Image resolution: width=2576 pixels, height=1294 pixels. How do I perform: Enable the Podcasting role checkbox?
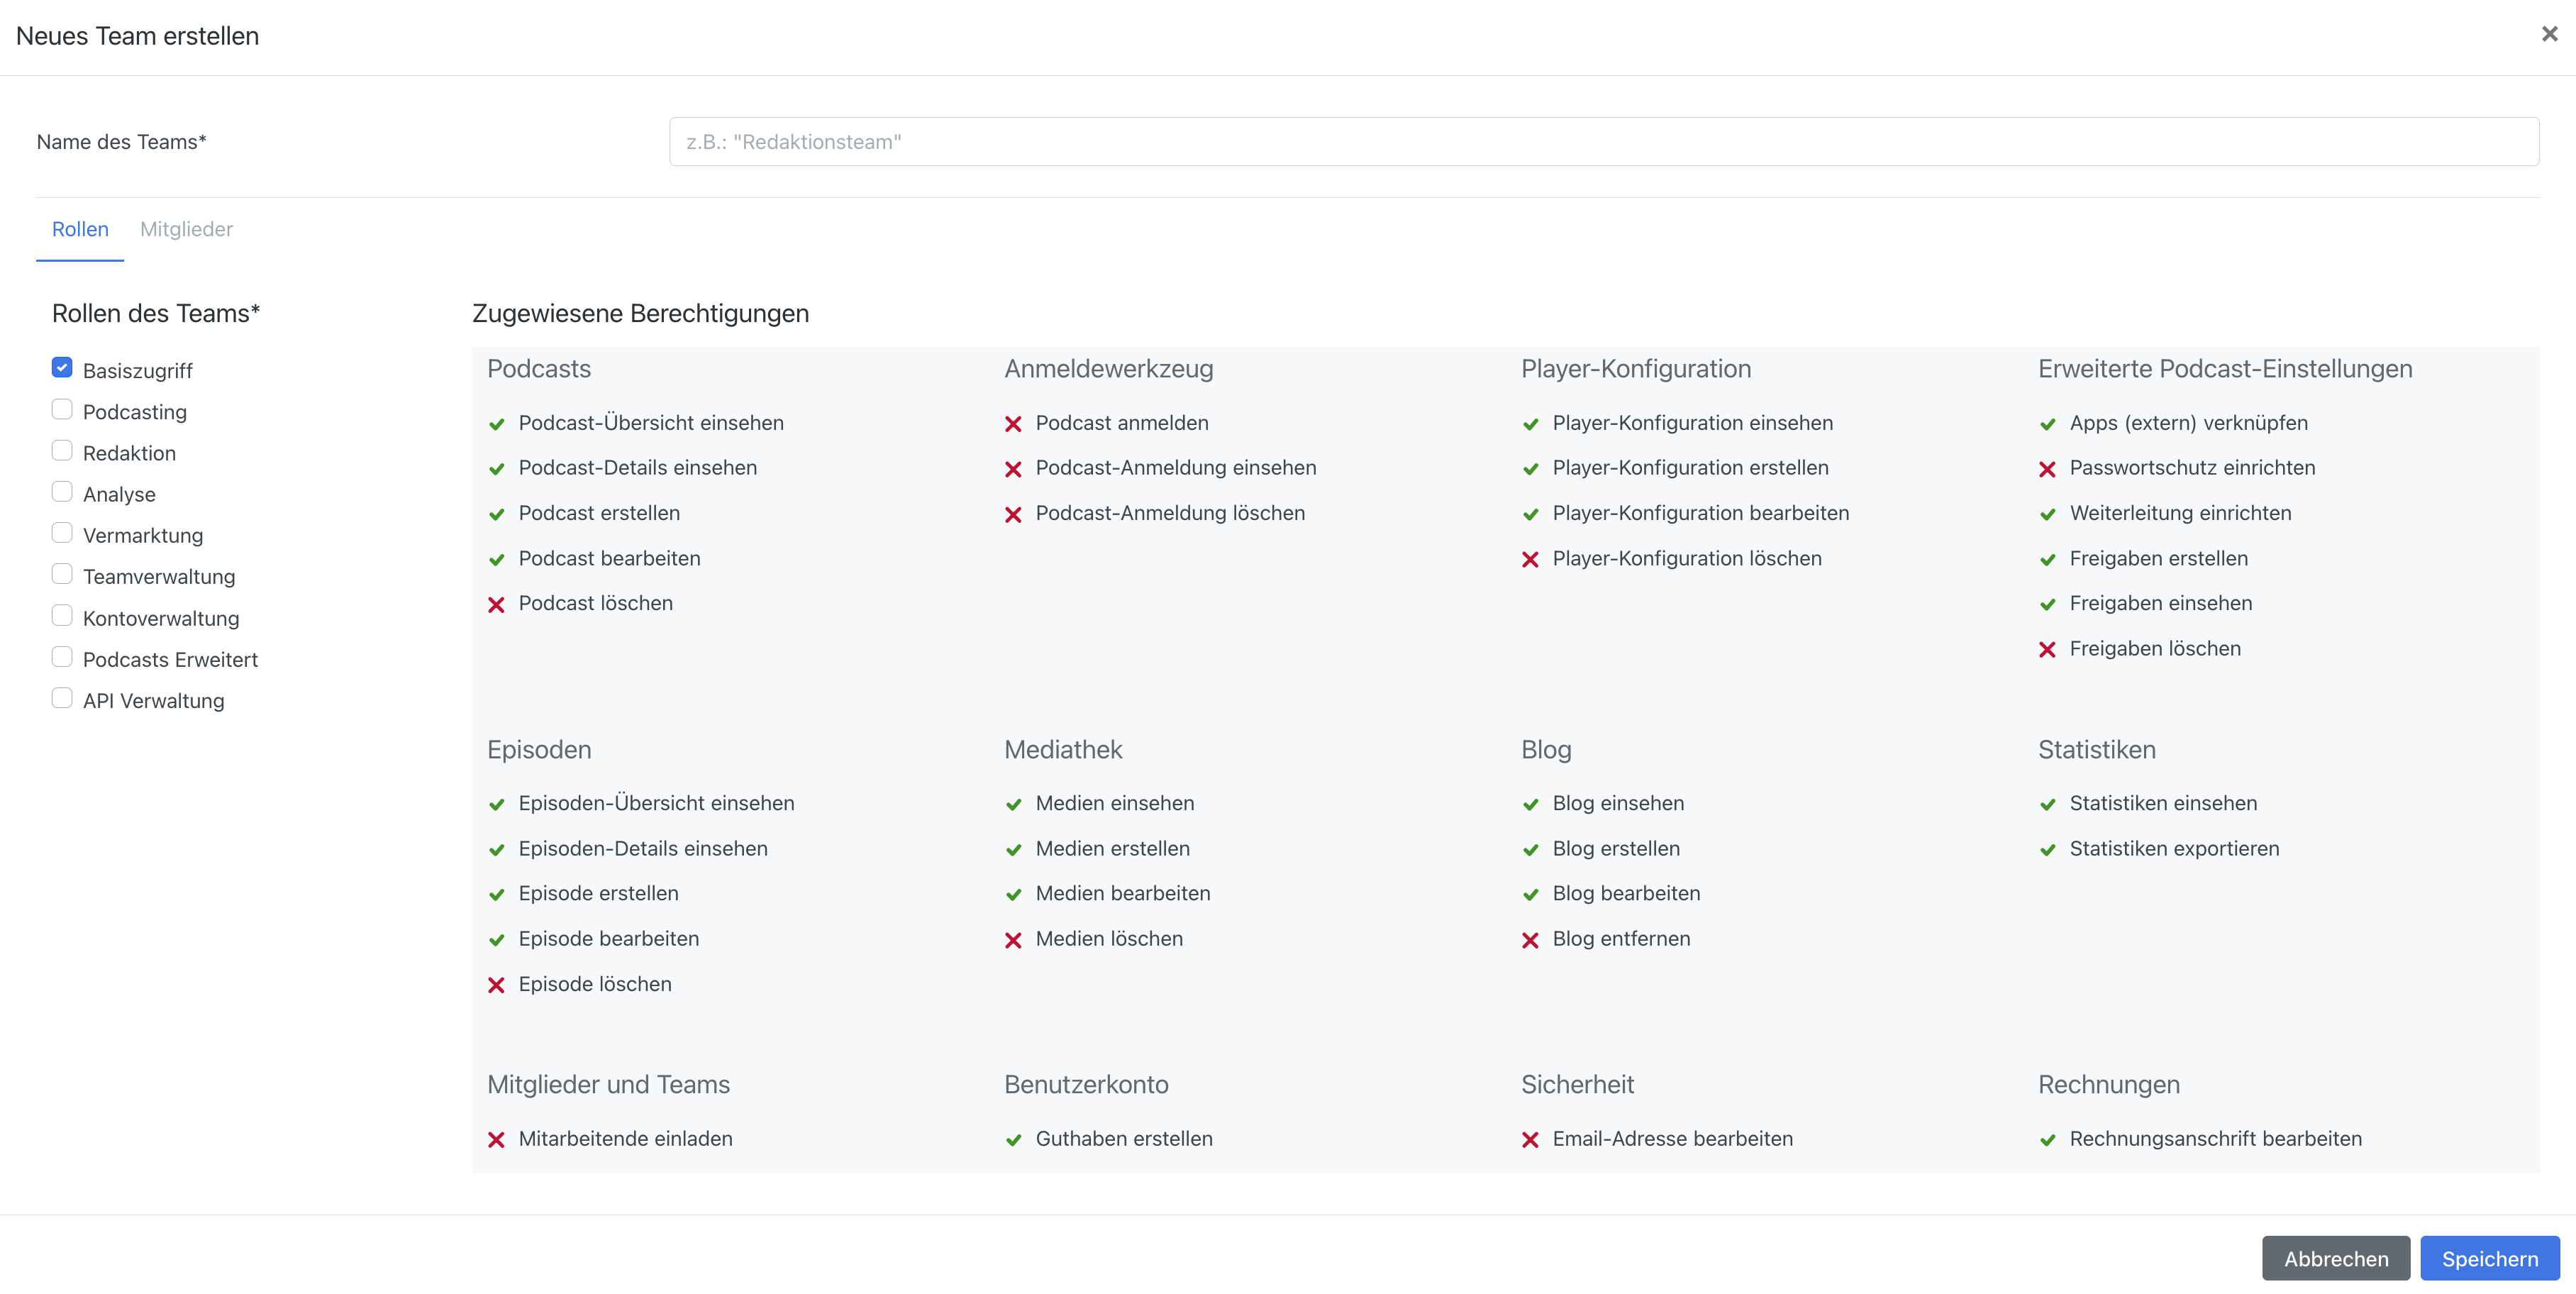coord(62,409)
